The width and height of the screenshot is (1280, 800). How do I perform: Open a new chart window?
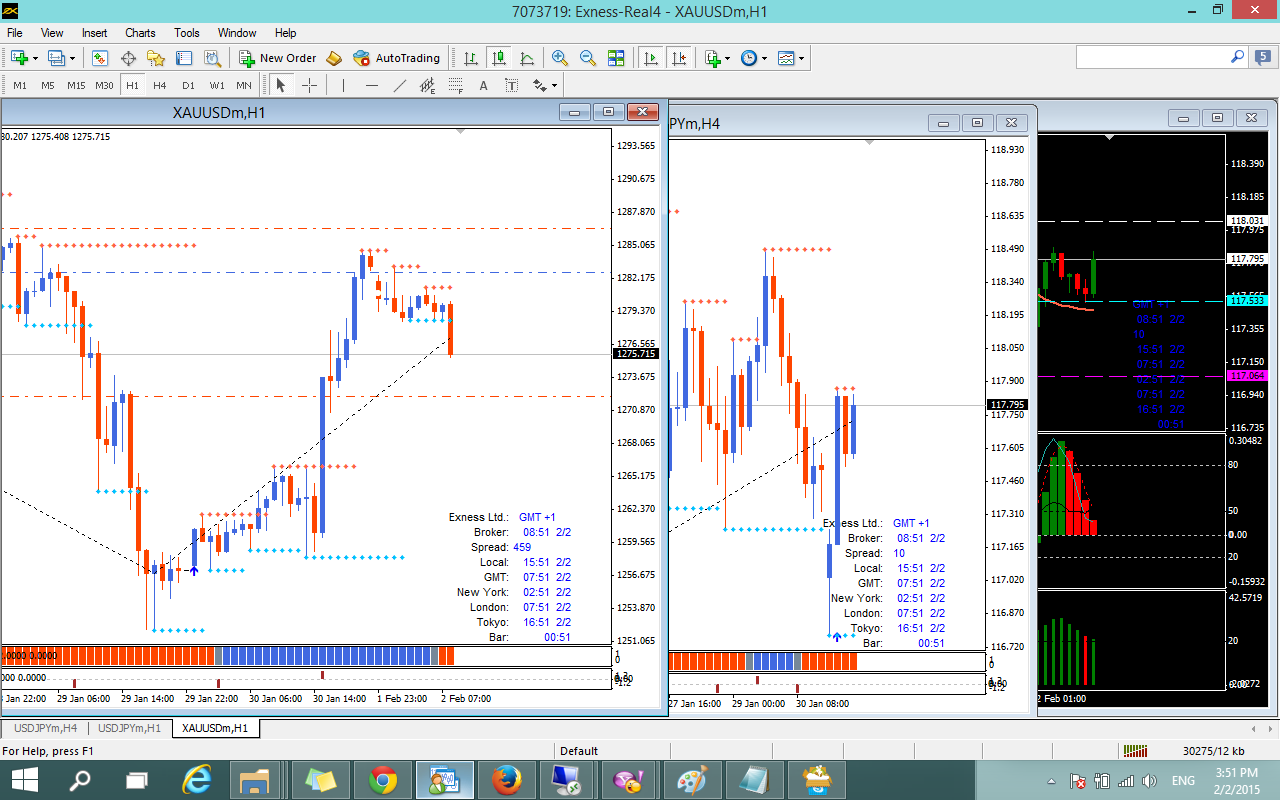[x=19, y=58]
